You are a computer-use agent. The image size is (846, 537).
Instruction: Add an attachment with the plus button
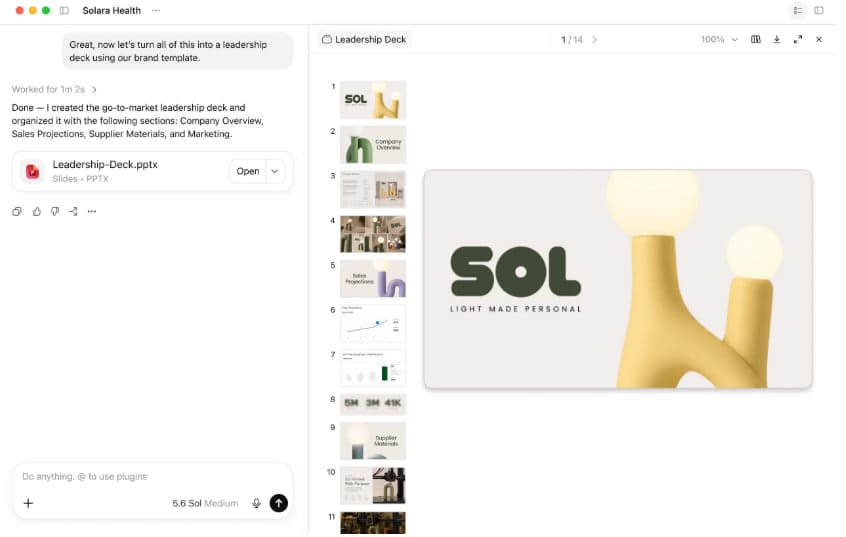29,506
